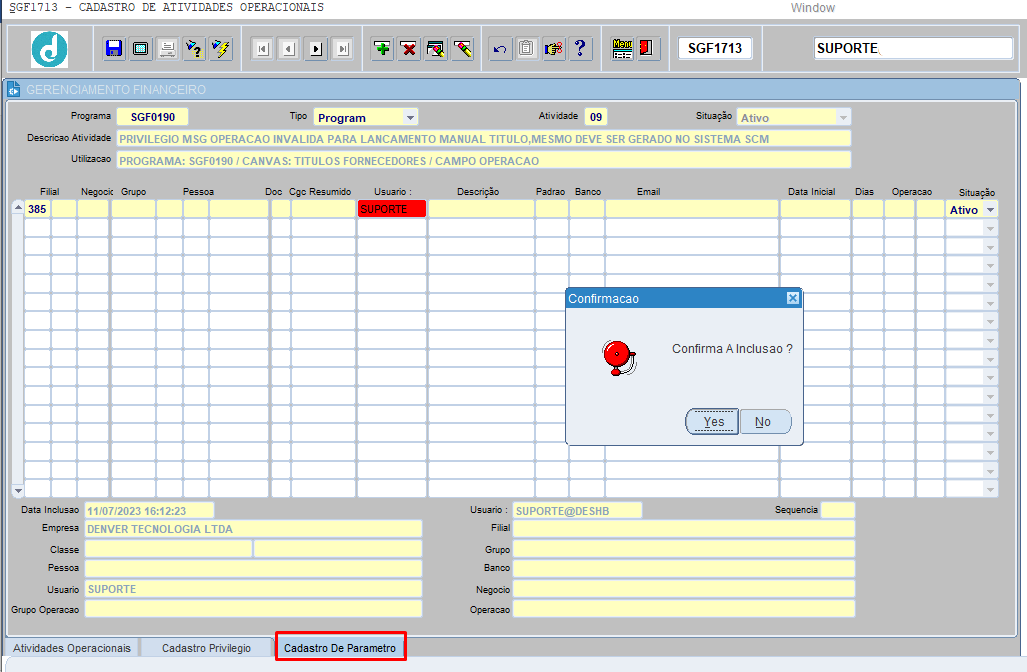Delete the record with the red X icon

pos(409,48)
